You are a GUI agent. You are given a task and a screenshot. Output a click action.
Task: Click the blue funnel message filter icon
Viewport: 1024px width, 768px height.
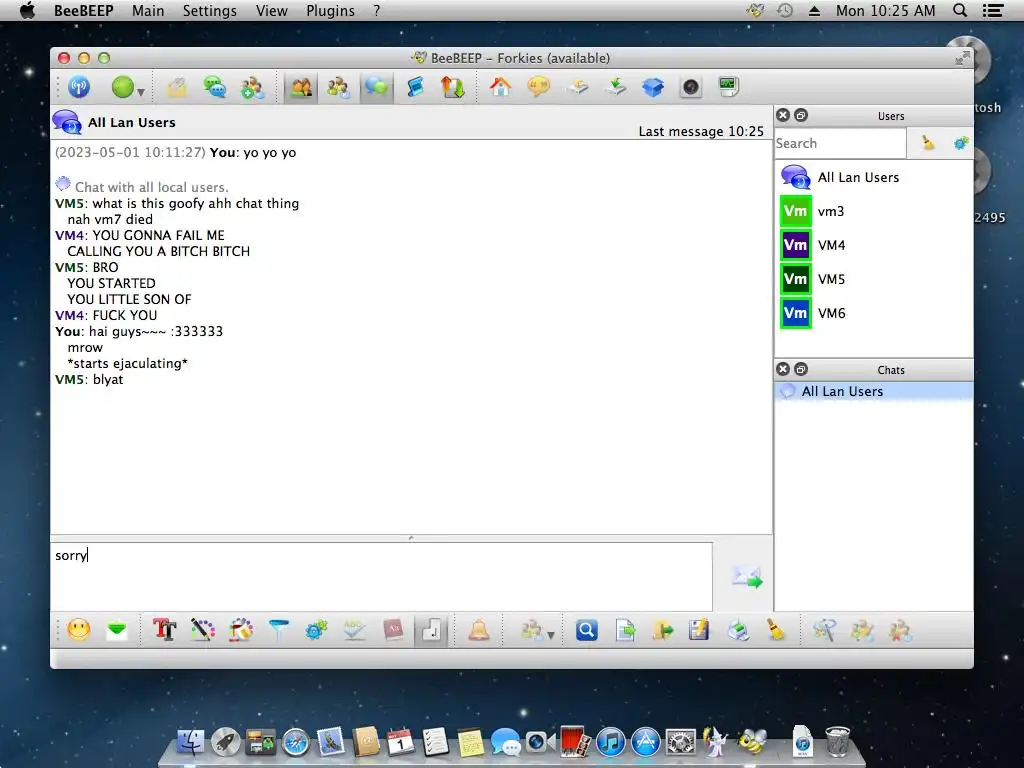pos(278,630)
